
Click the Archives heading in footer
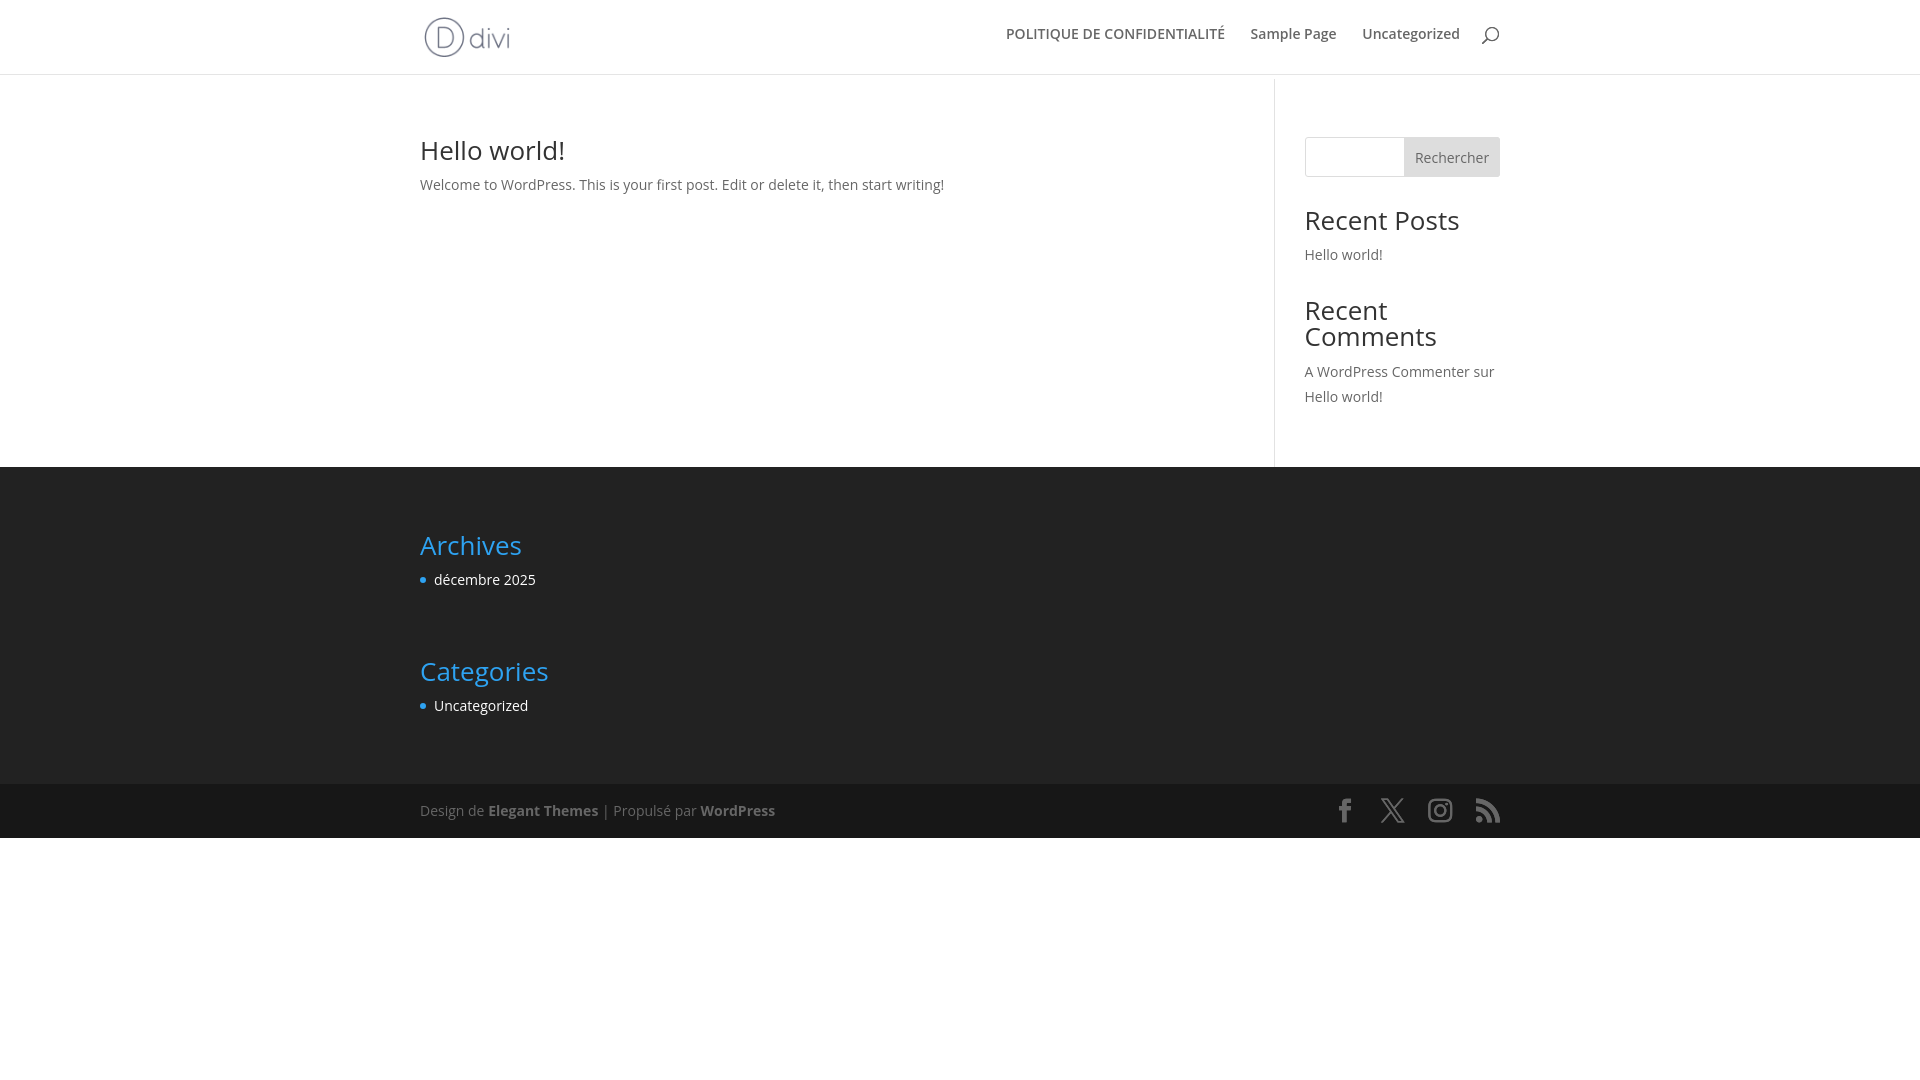[471, 545]
